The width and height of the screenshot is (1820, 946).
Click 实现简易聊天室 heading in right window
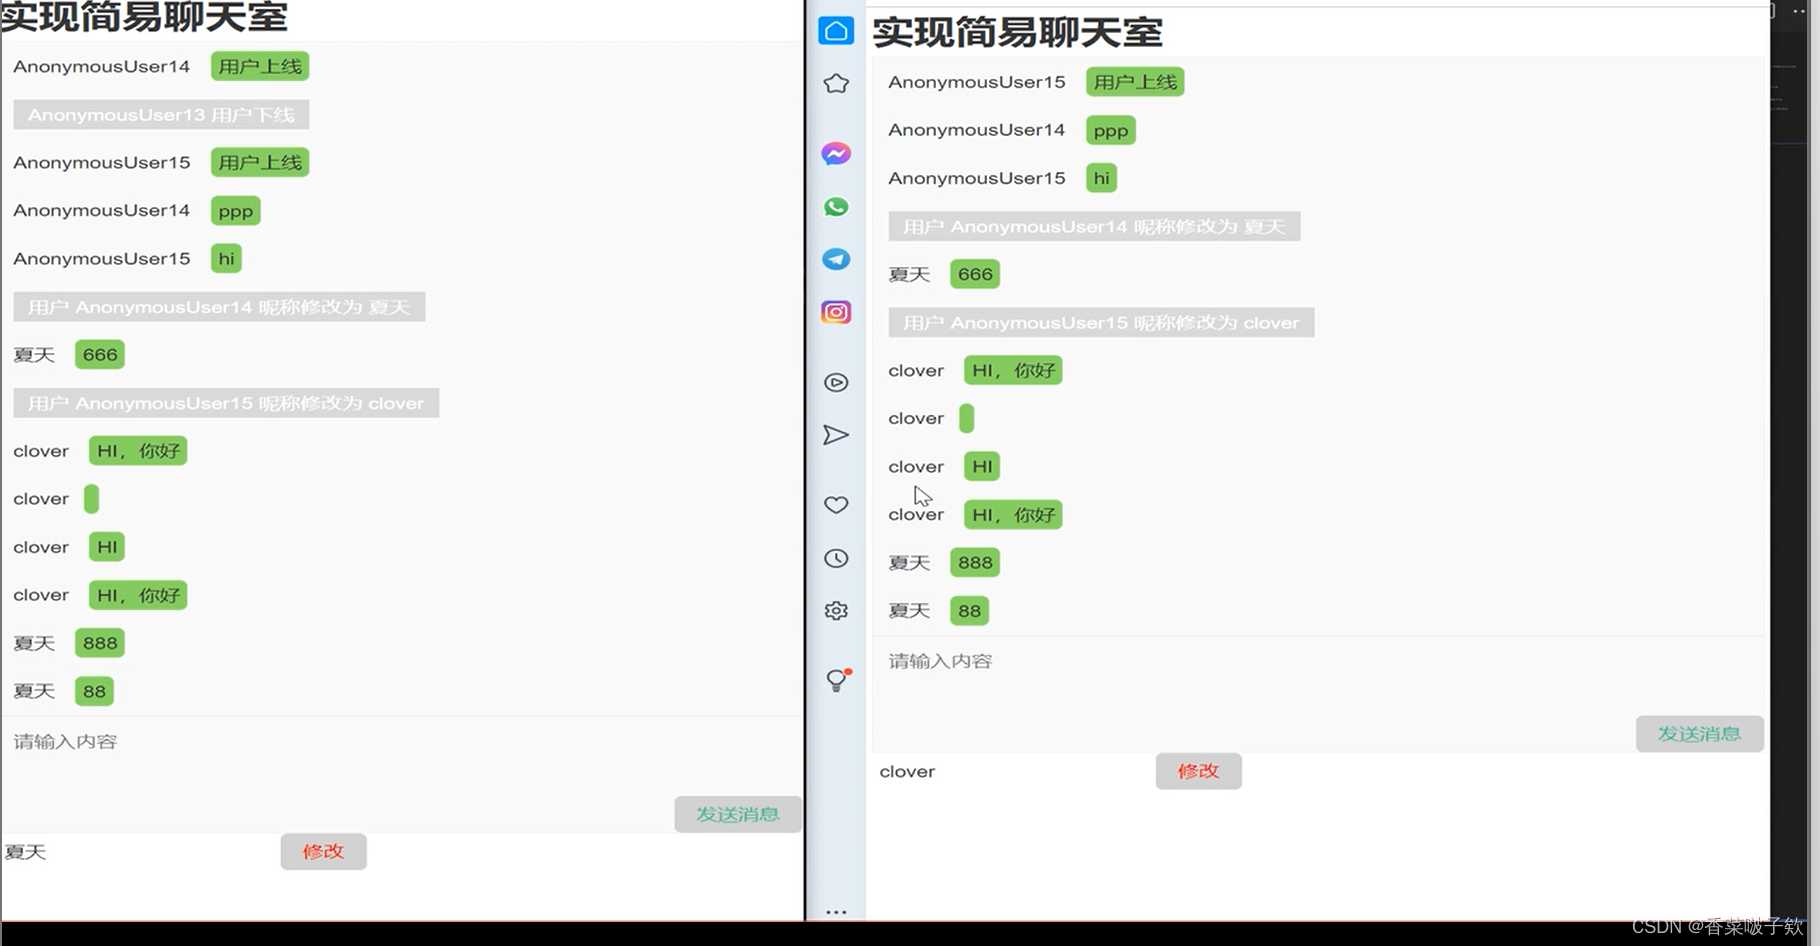(1018, 32)
